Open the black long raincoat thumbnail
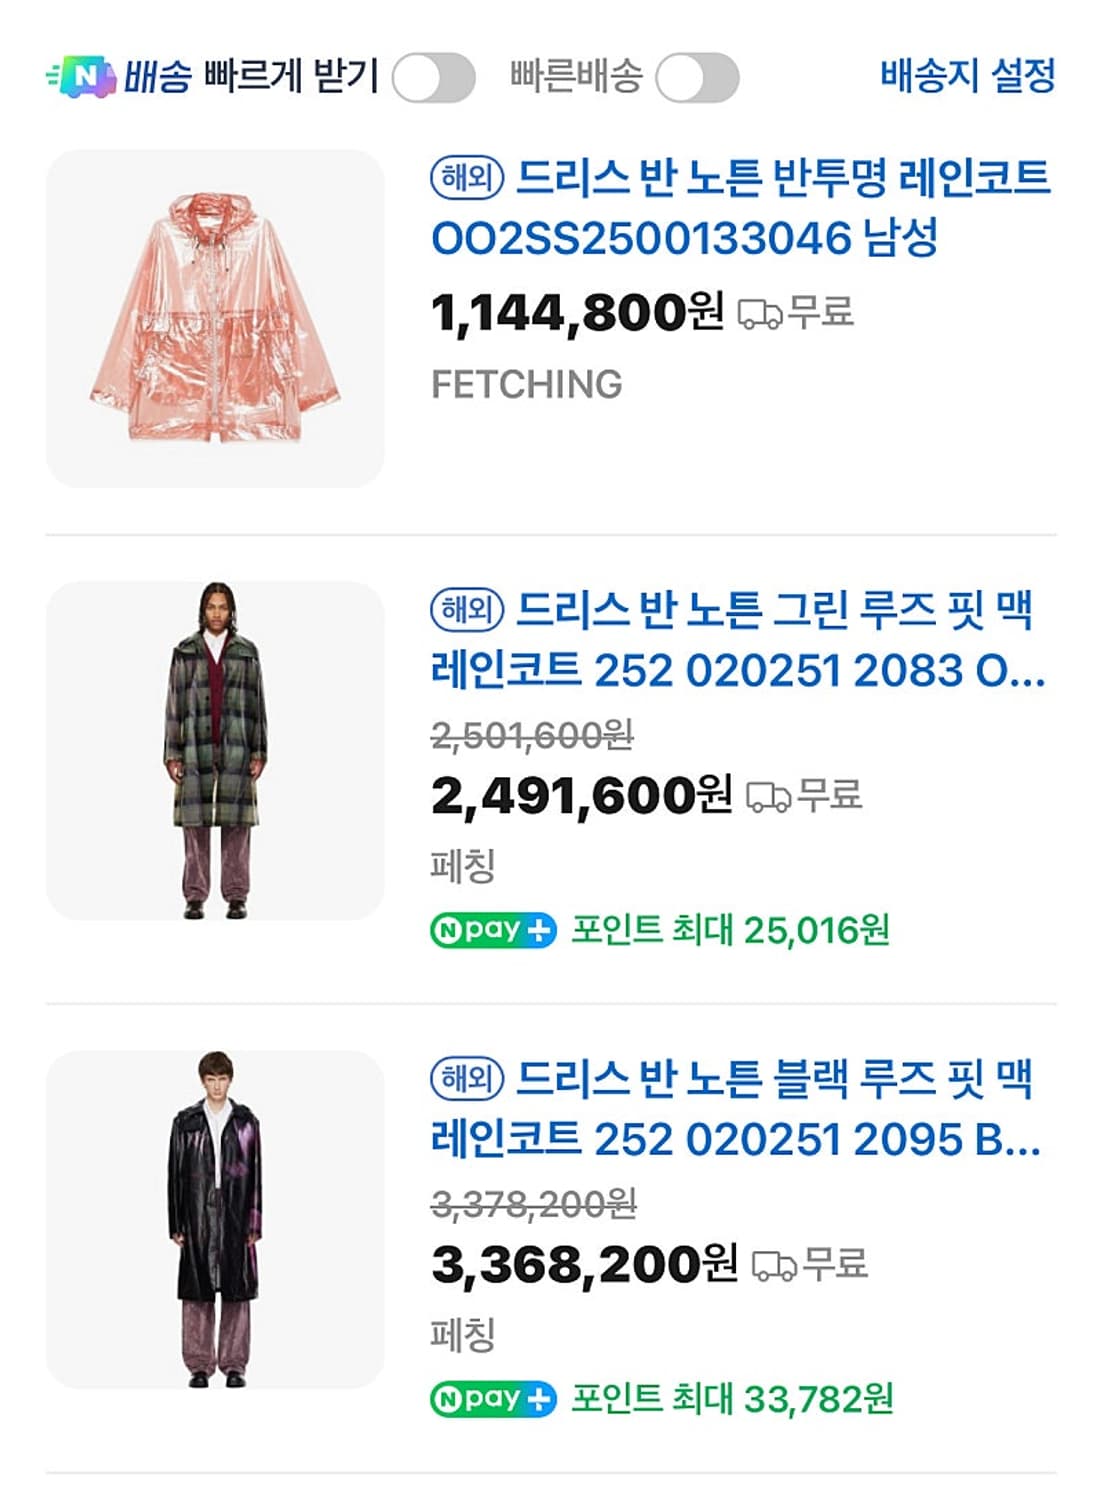Image resolution: width=1102 pixels, height=1500 pixels. (x=215, y=1219)
